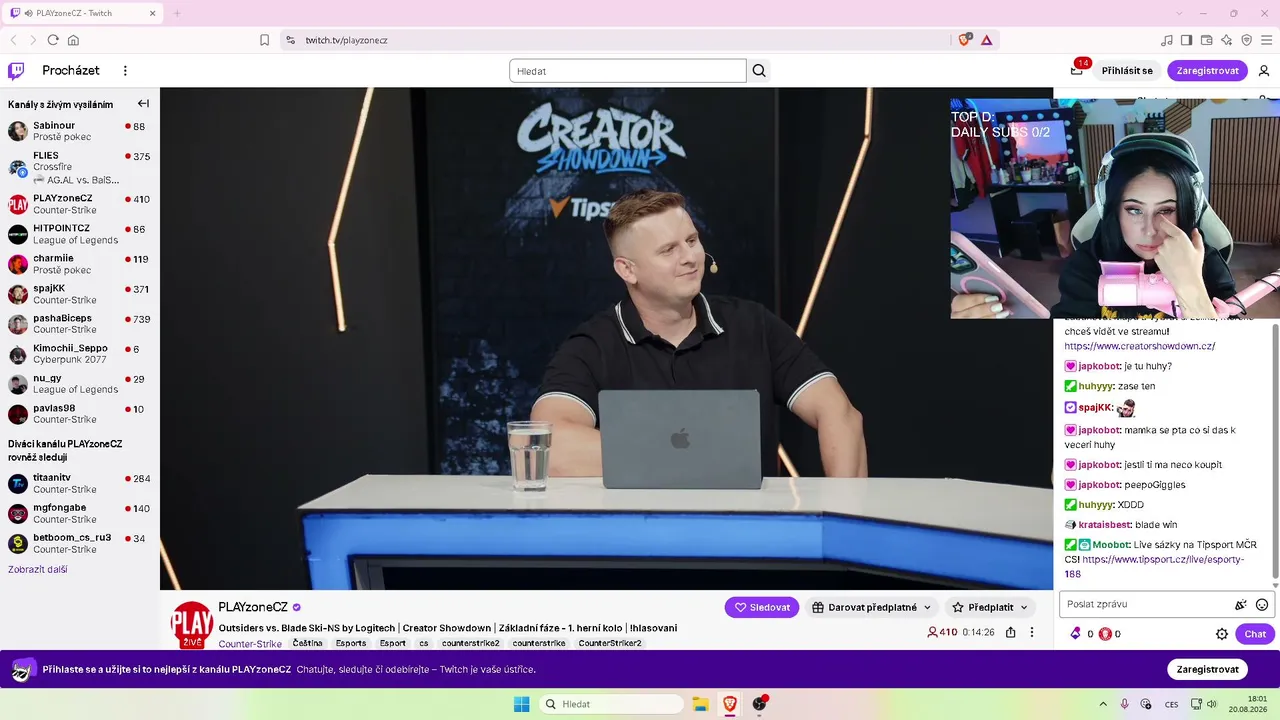The height and width of the screenshot is (720, 1280).
Task: Click the picture-in-picture webcam stream overlay
Action: [1115, 208]
